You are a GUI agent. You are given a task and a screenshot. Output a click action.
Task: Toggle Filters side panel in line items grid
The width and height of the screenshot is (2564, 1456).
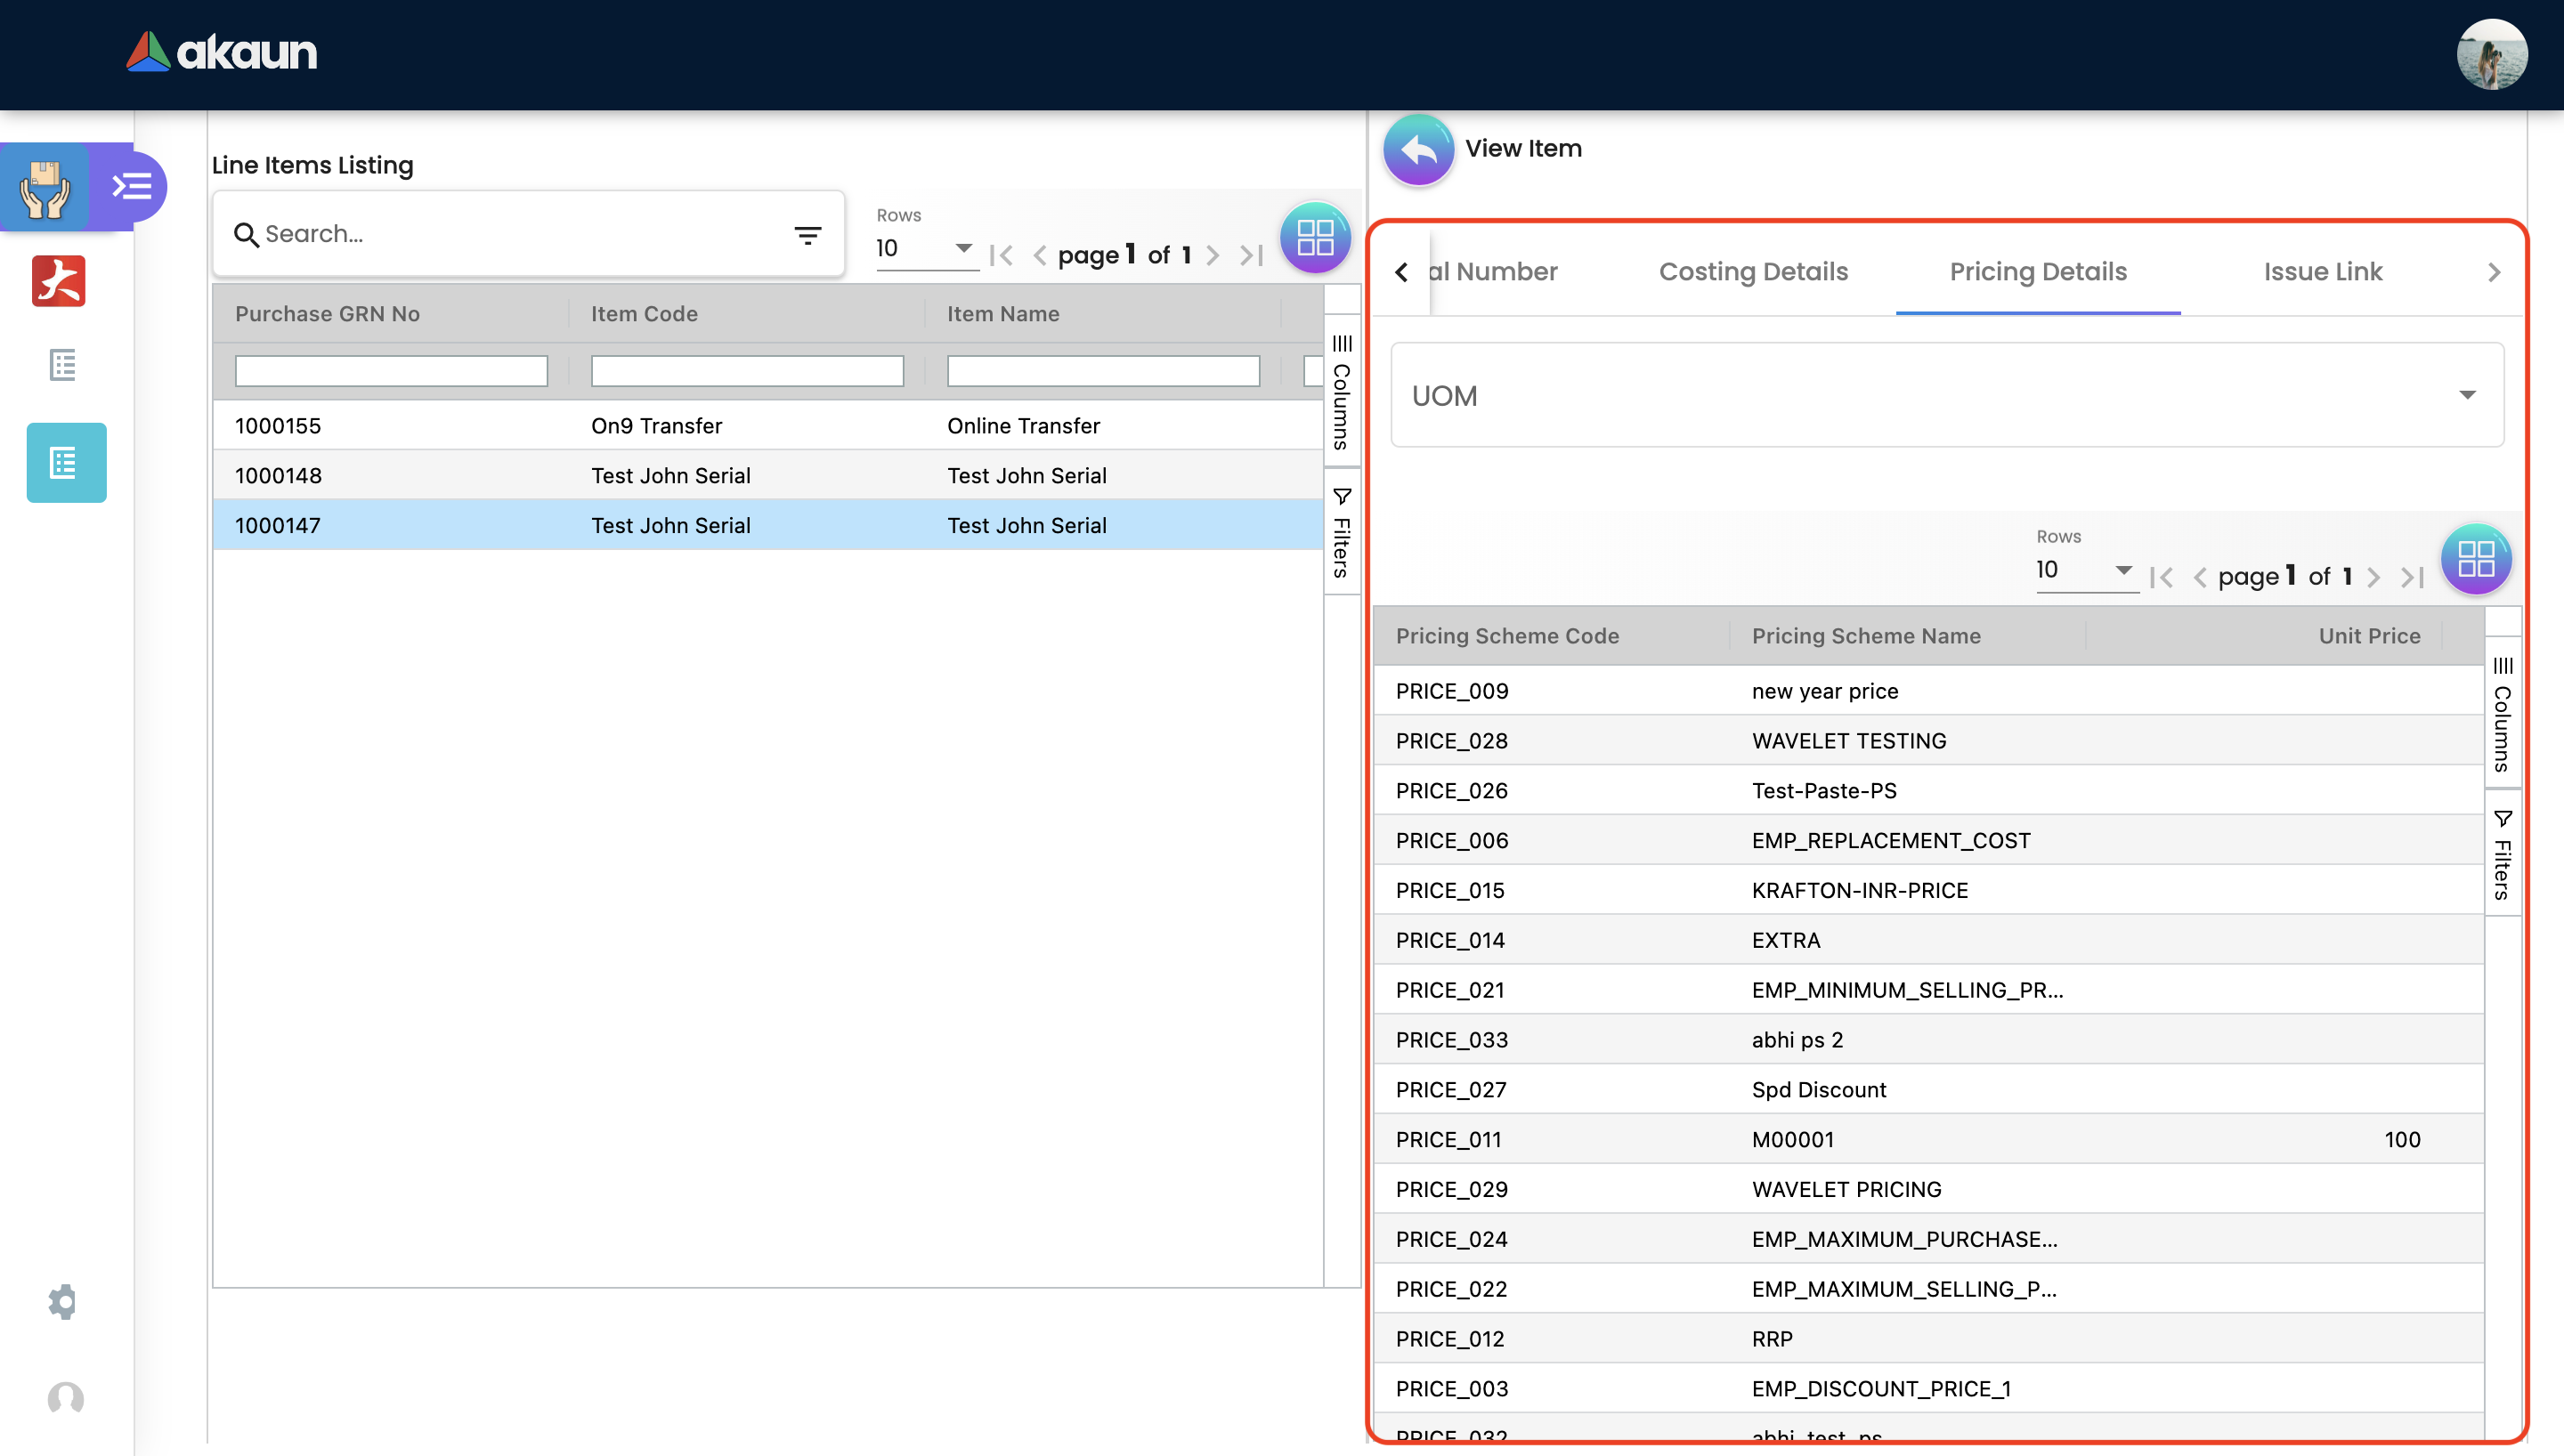tap(1342, 533)
